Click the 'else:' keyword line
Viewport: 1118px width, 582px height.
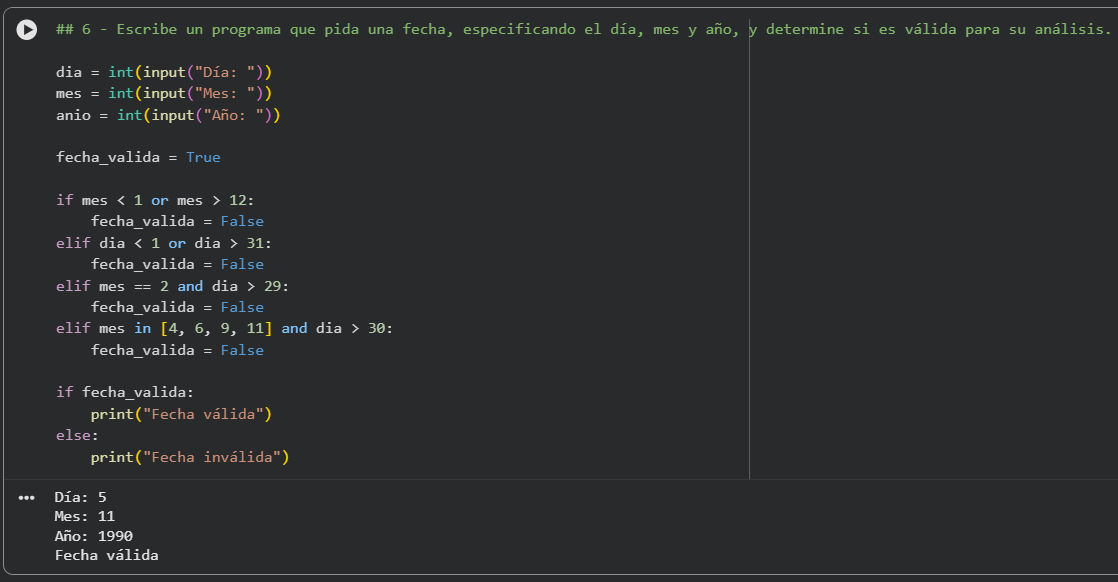pos(77,435)
